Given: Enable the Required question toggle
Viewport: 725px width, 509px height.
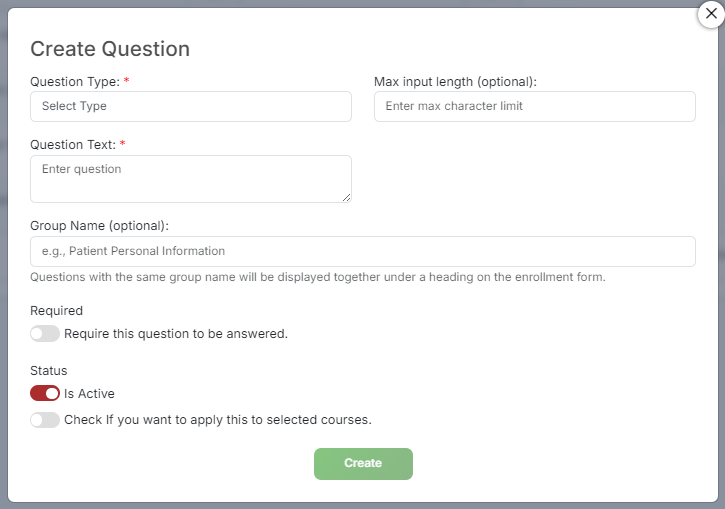Looking at the screenshot, I should 45,333.
